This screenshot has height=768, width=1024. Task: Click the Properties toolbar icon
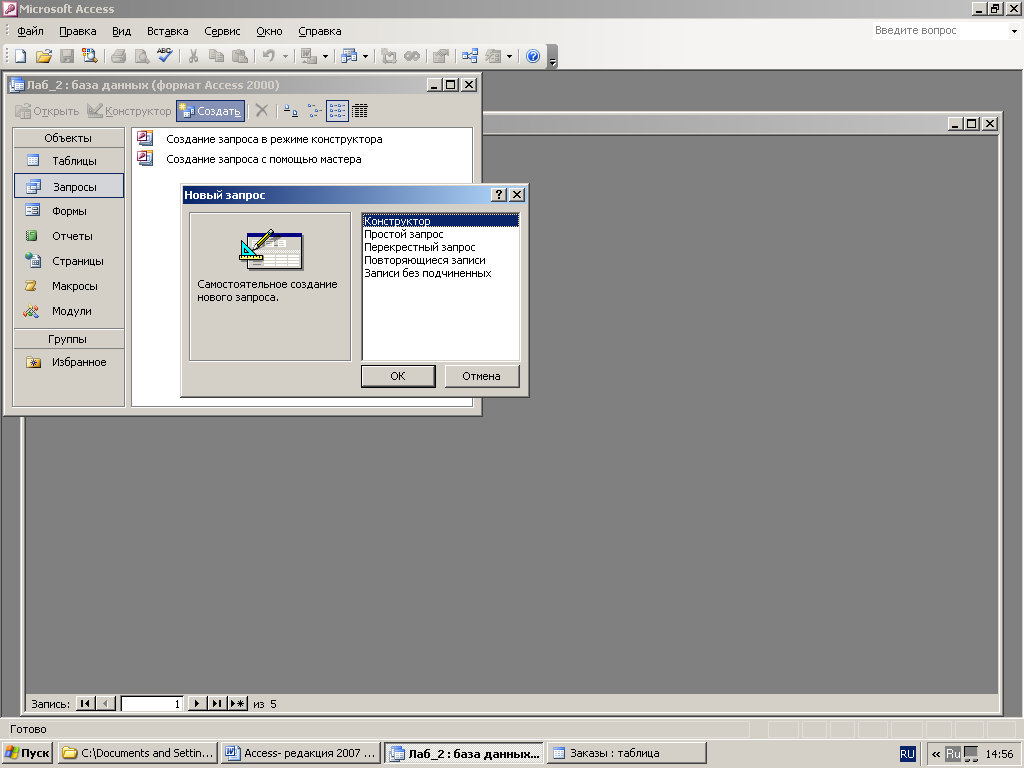click(441, 56)
